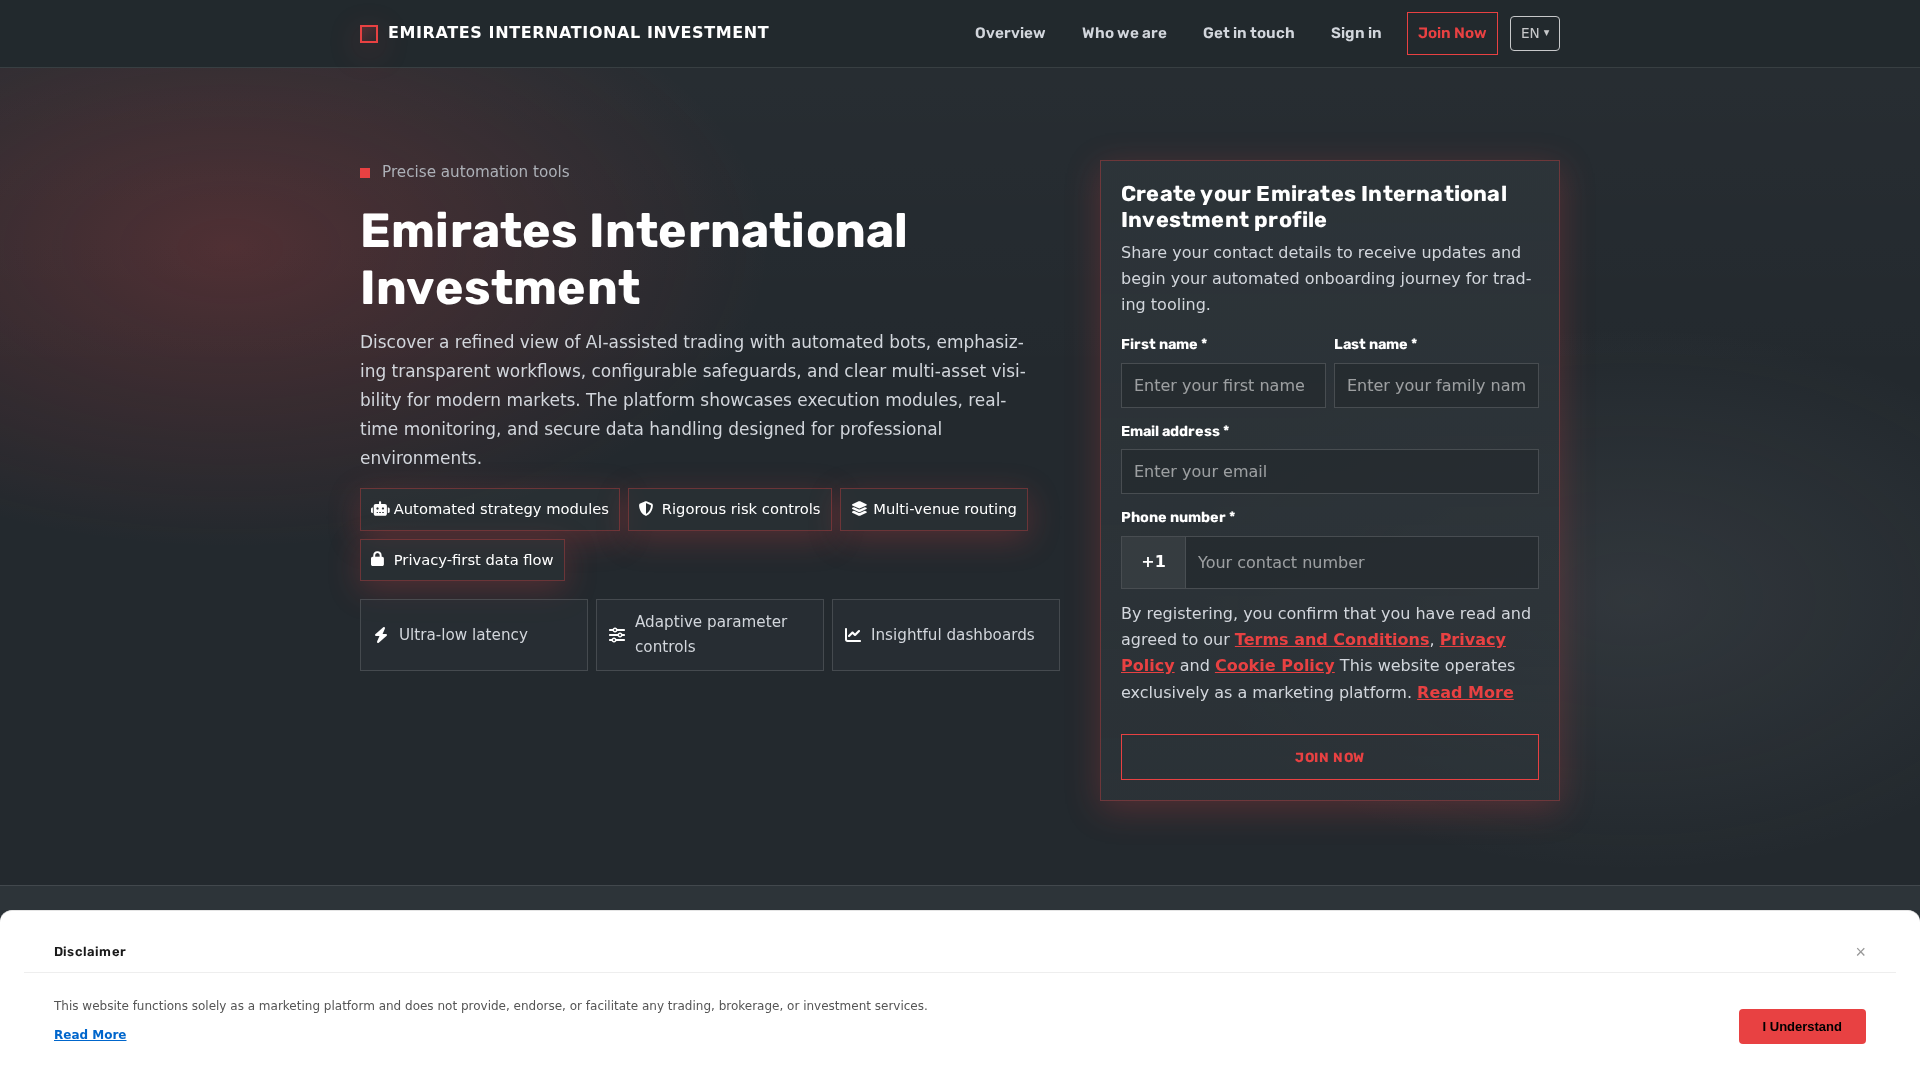Click the Precise automation tools tagline

coord(475,172)
